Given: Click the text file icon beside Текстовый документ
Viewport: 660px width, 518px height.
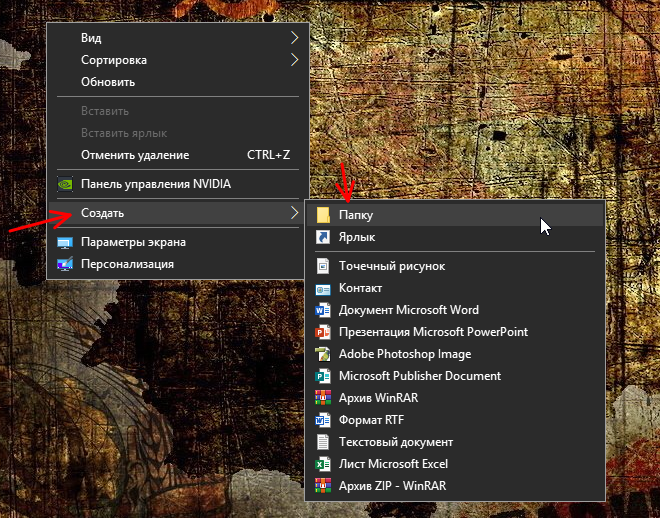Looking at the screenshot, I should click(x=323, y=442).
